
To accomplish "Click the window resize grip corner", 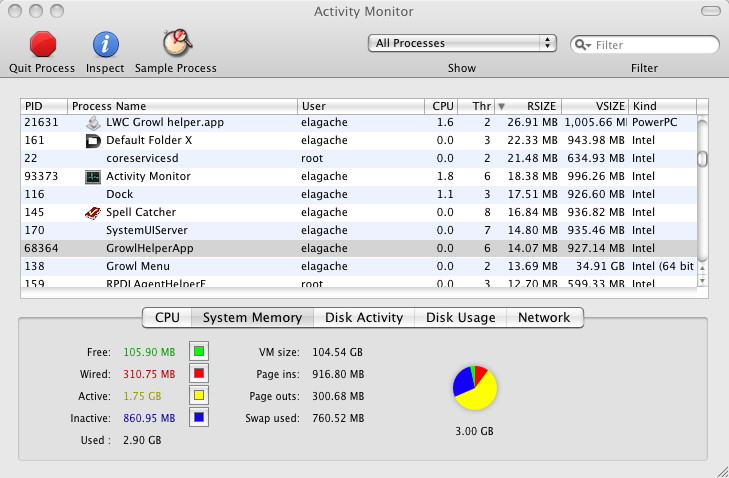I will click(x=721, y=471).
